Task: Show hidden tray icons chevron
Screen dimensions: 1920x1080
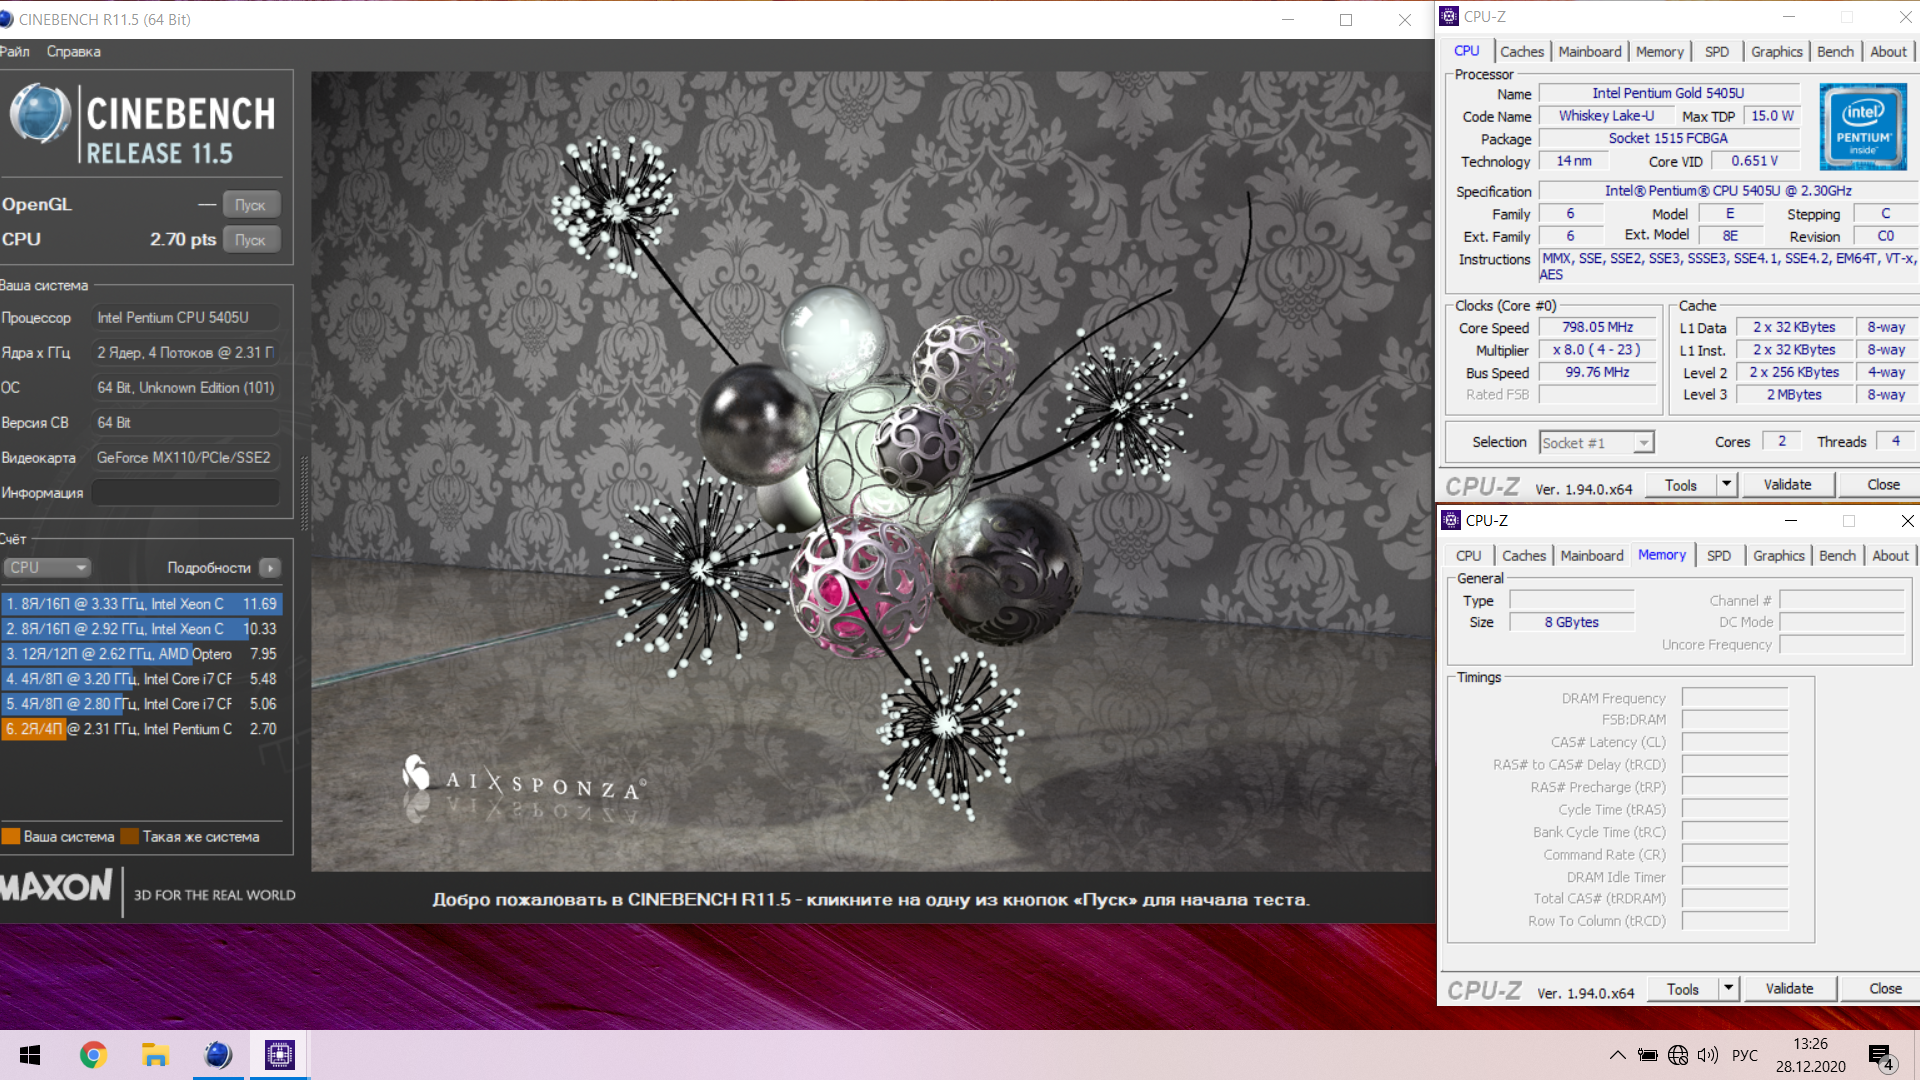Action: (x=1617, y=1055)
